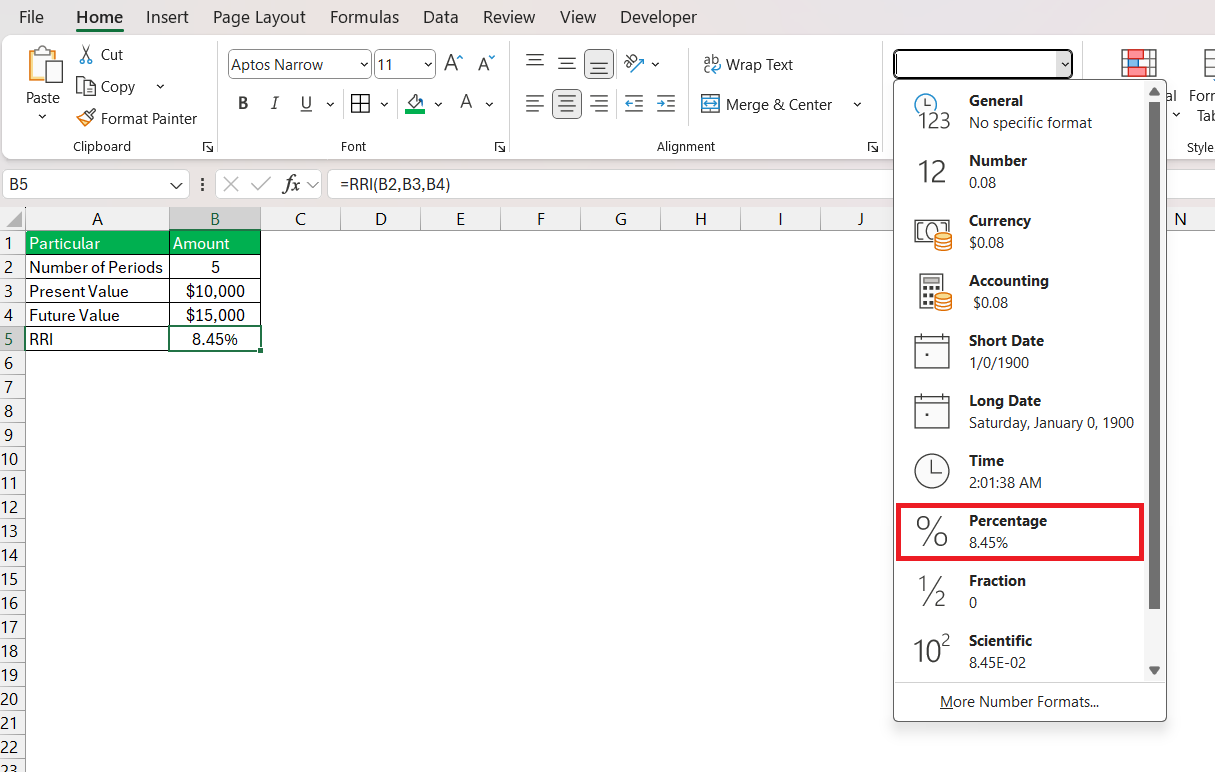Choose the Long Date format

point(1020,412)
